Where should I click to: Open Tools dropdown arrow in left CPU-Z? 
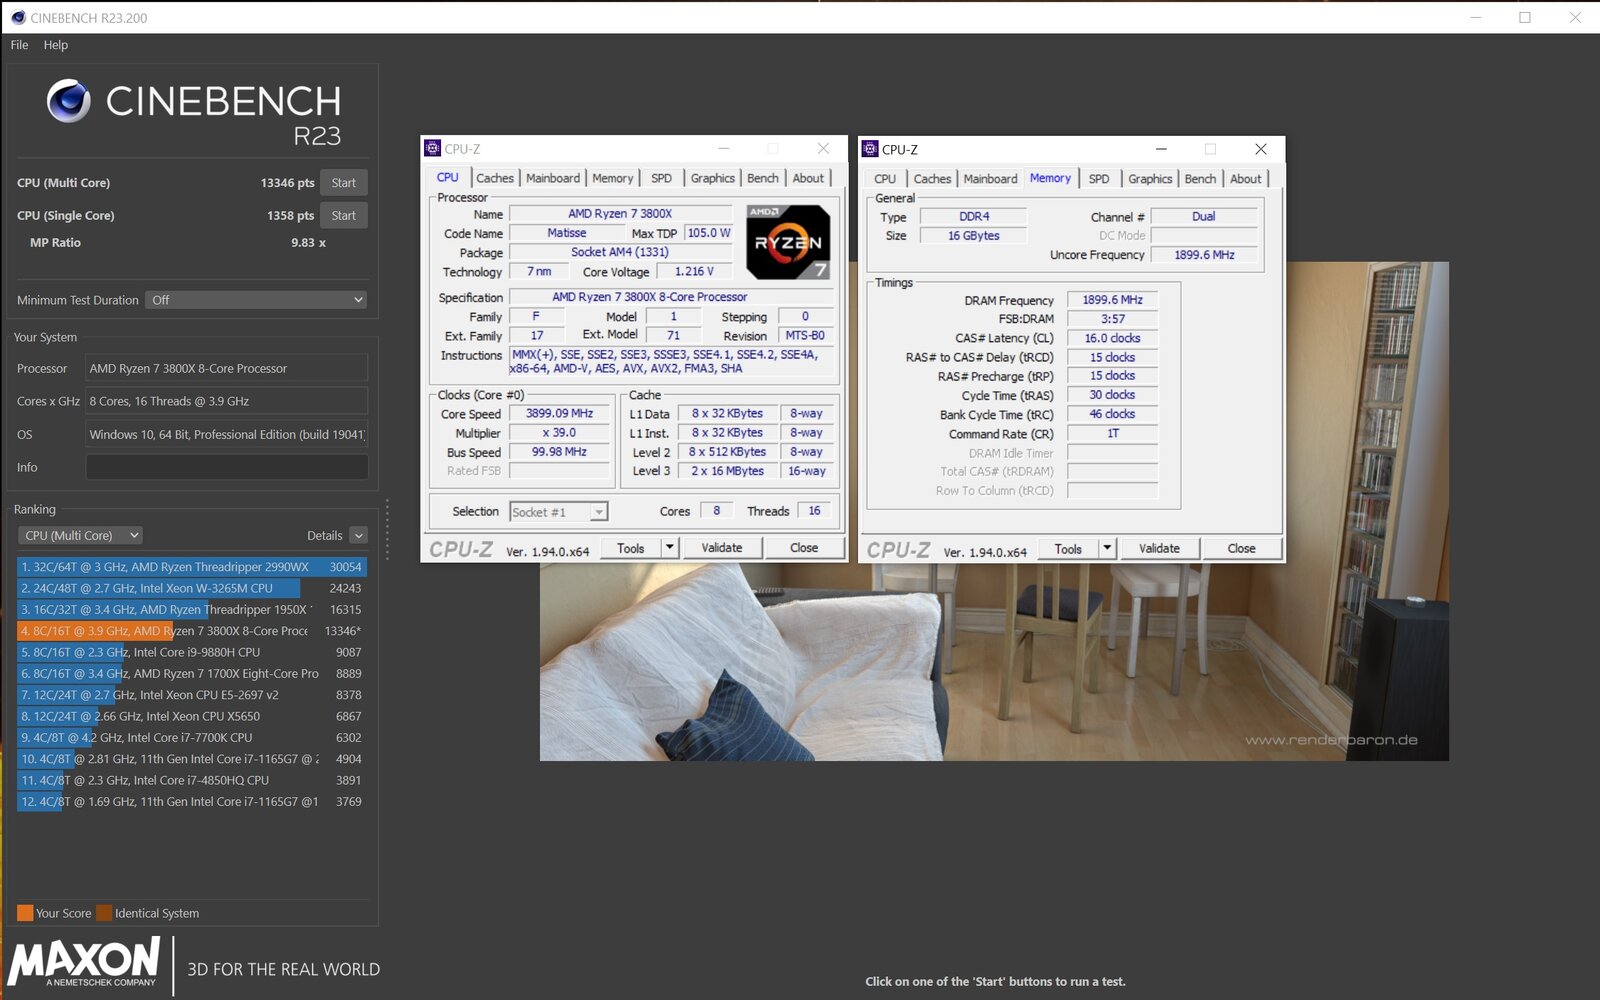coord(670,548)
